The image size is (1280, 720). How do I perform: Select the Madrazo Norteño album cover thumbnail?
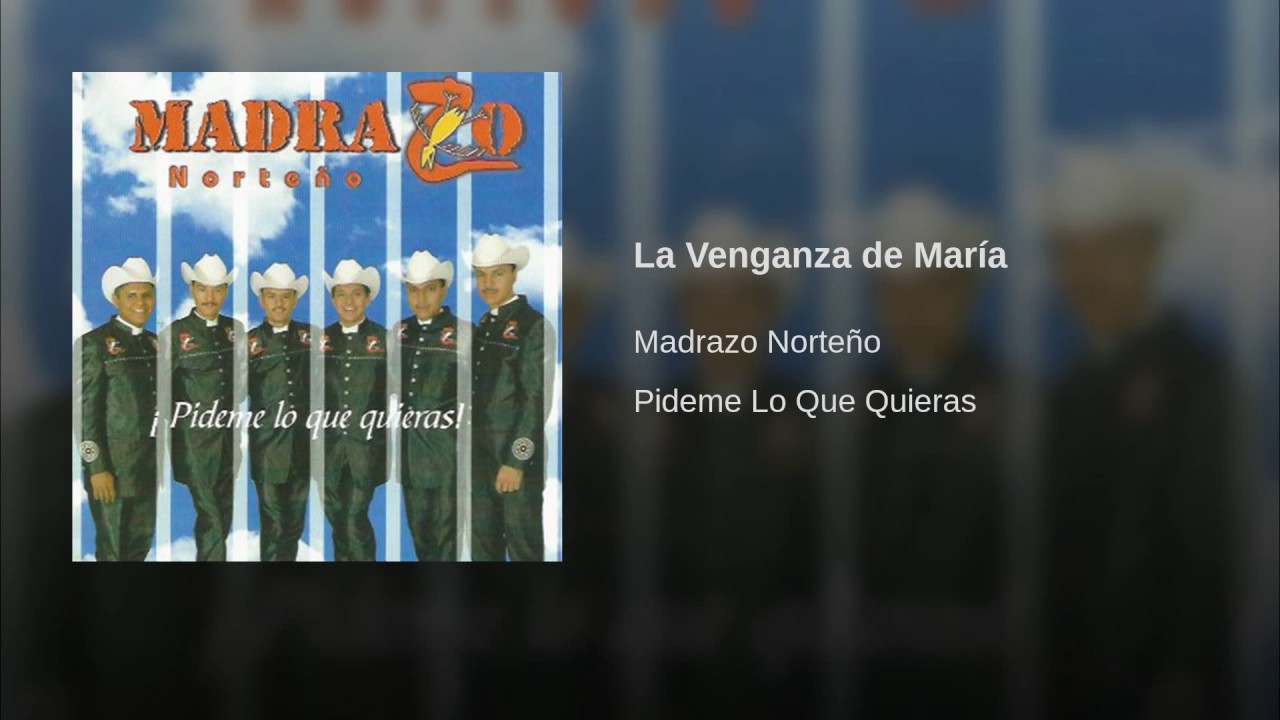(x=317, y=316)
